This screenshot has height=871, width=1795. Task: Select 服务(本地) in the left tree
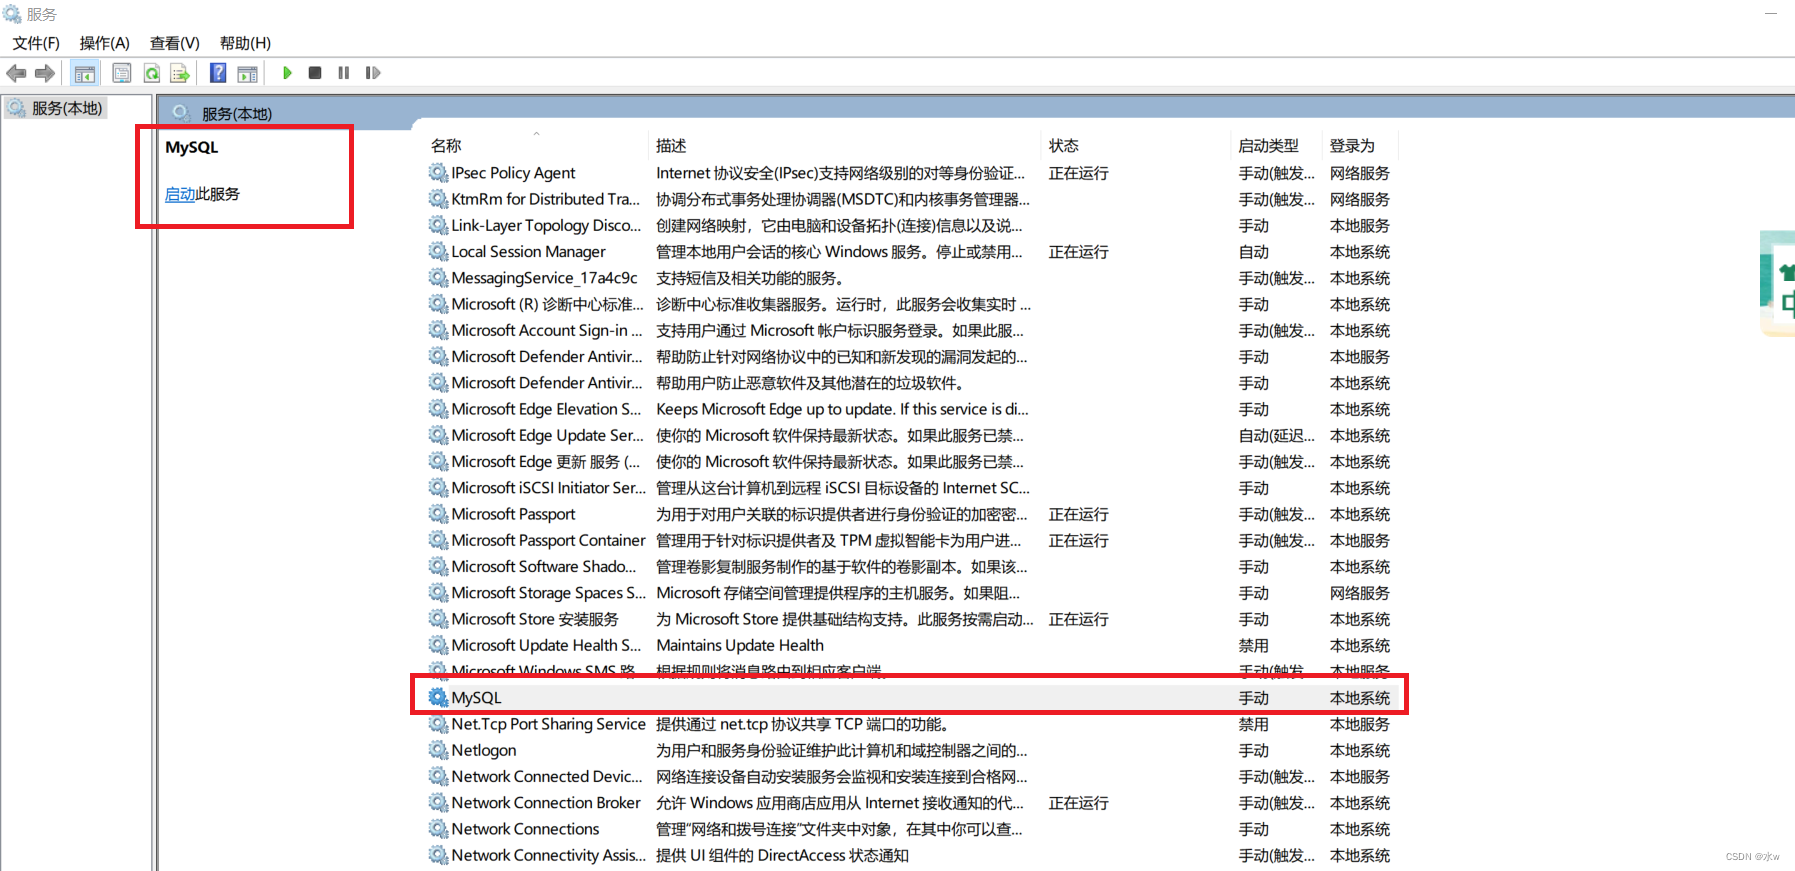click(67, 108)
